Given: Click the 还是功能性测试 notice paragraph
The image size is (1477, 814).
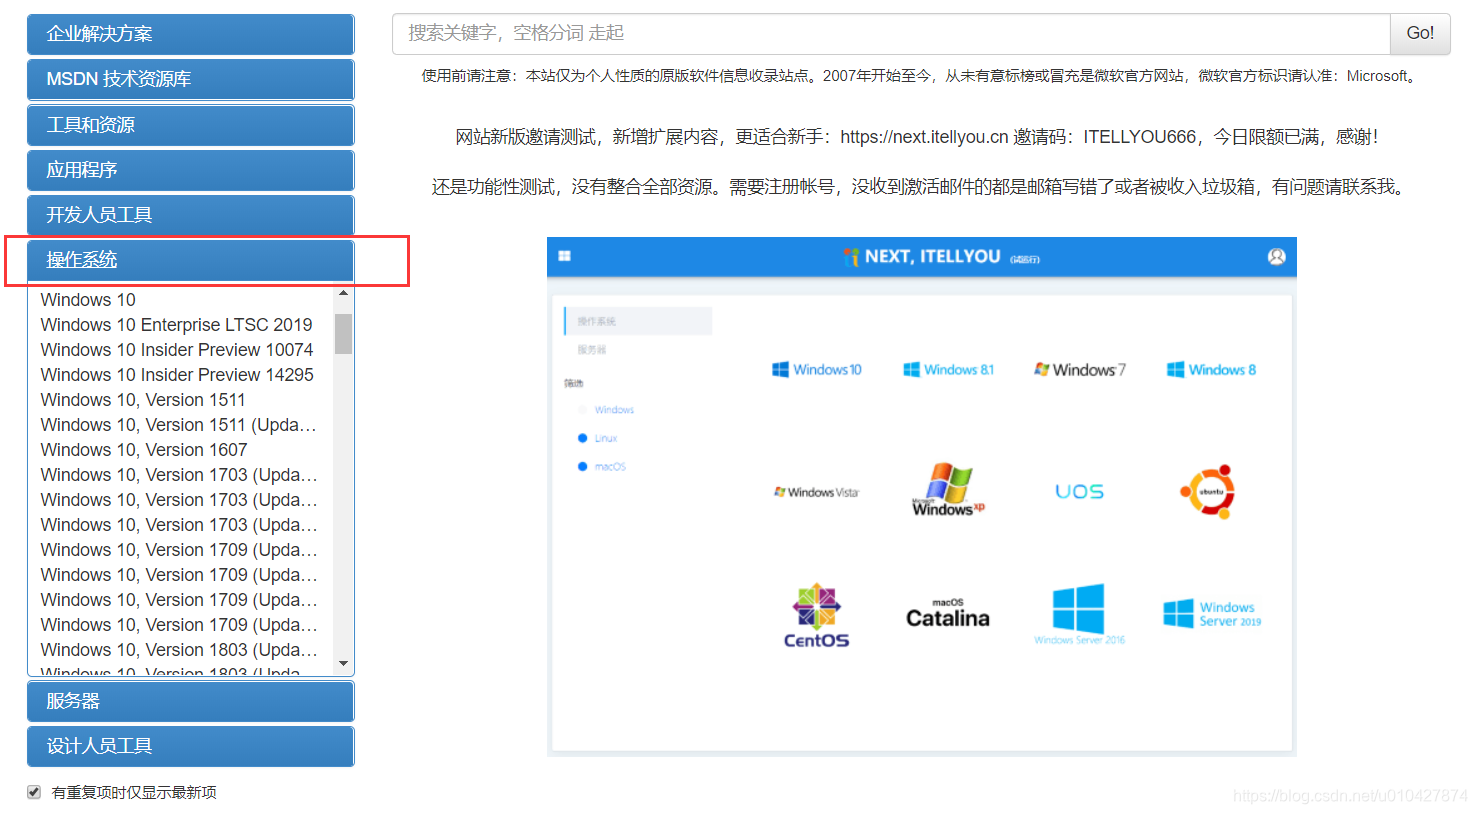Looking at the screenshot, I should coord(920,187).
